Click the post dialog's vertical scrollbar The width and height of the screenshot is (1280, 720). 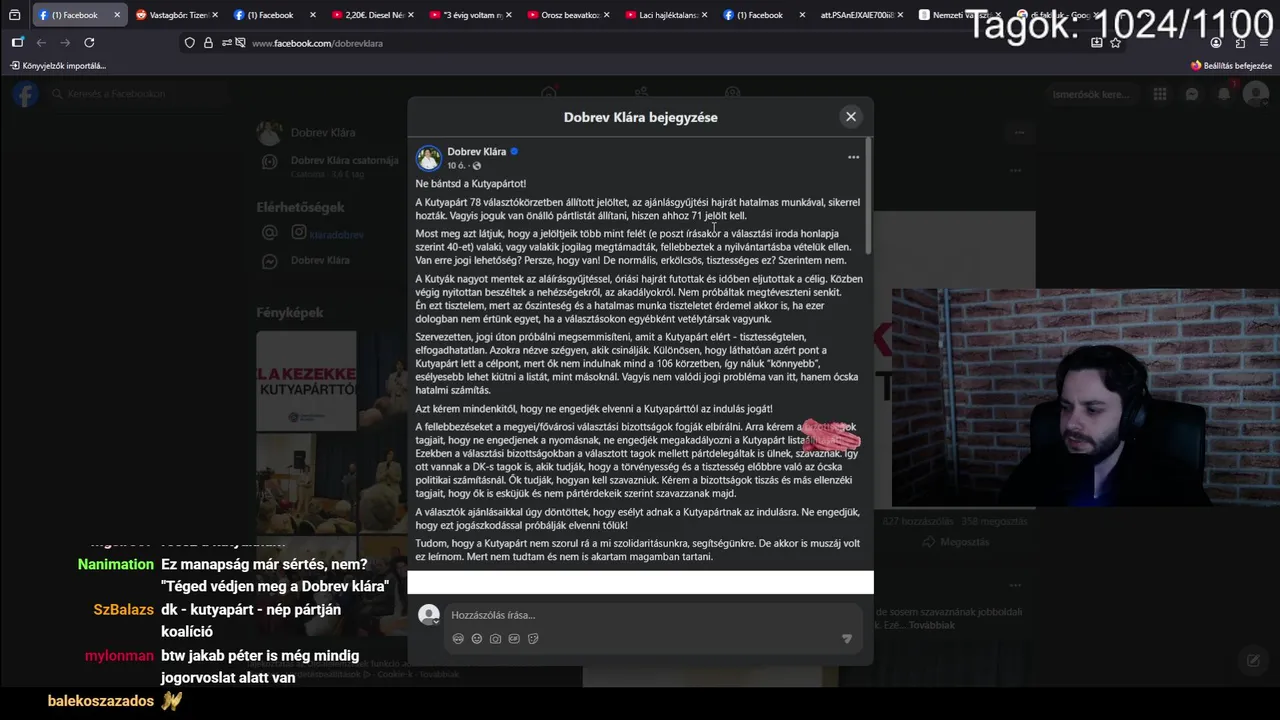[x=869, y=195]
